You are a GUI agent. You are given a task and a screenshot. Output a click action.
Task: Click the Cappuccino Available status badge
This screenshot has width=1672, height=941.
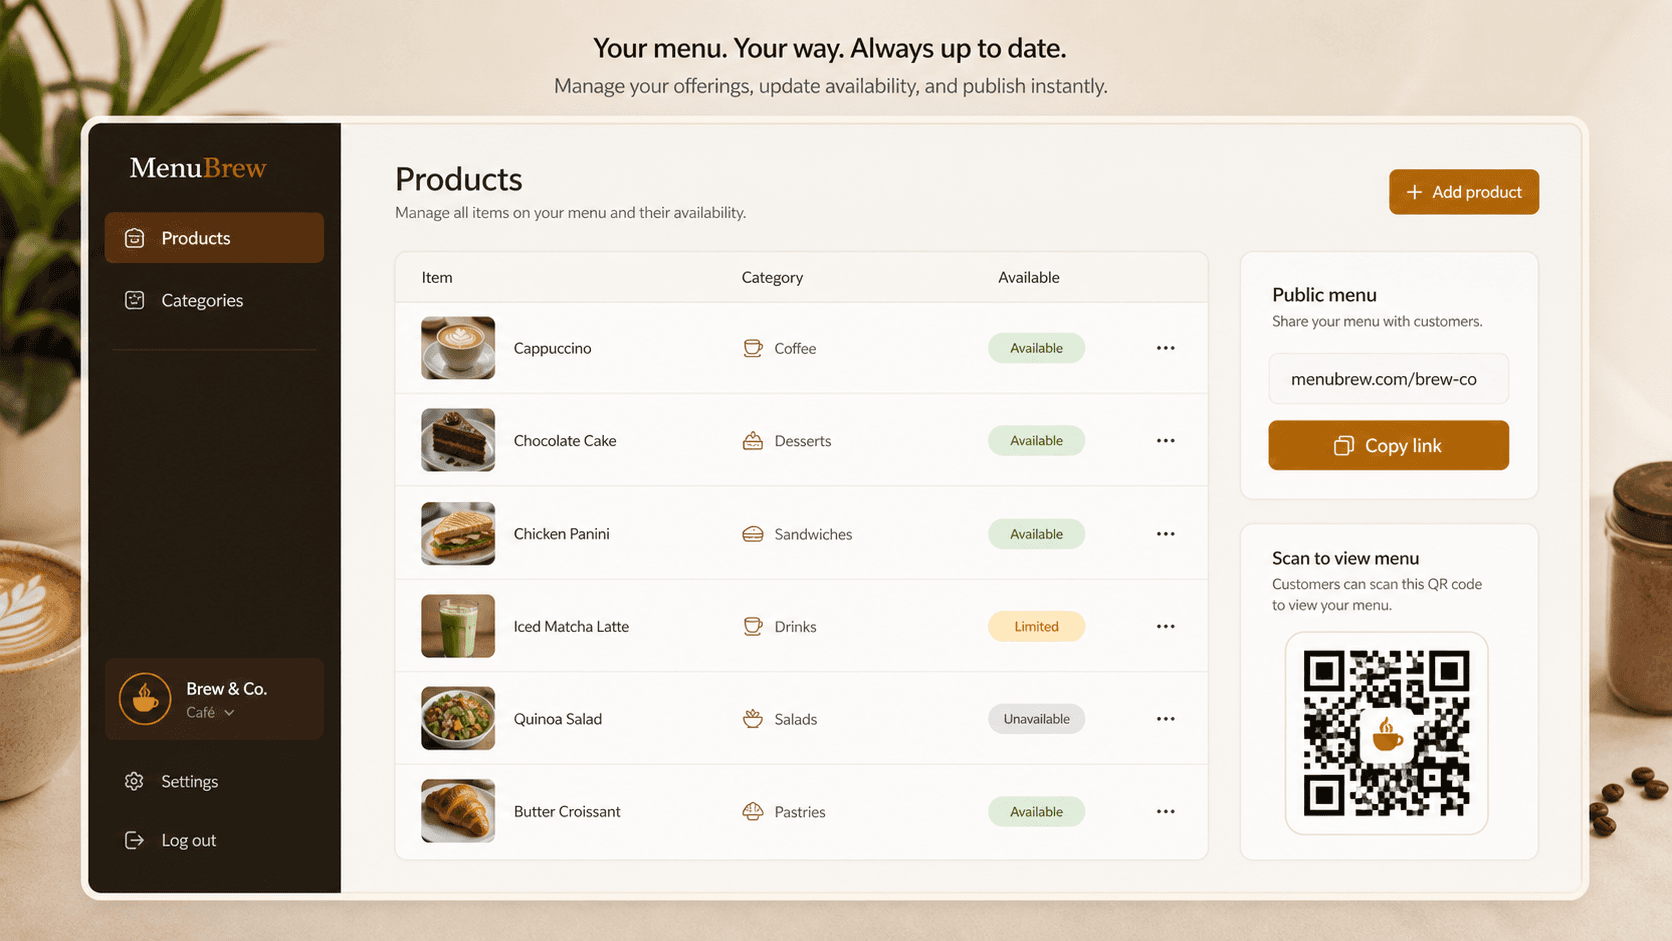point(1036,348)
